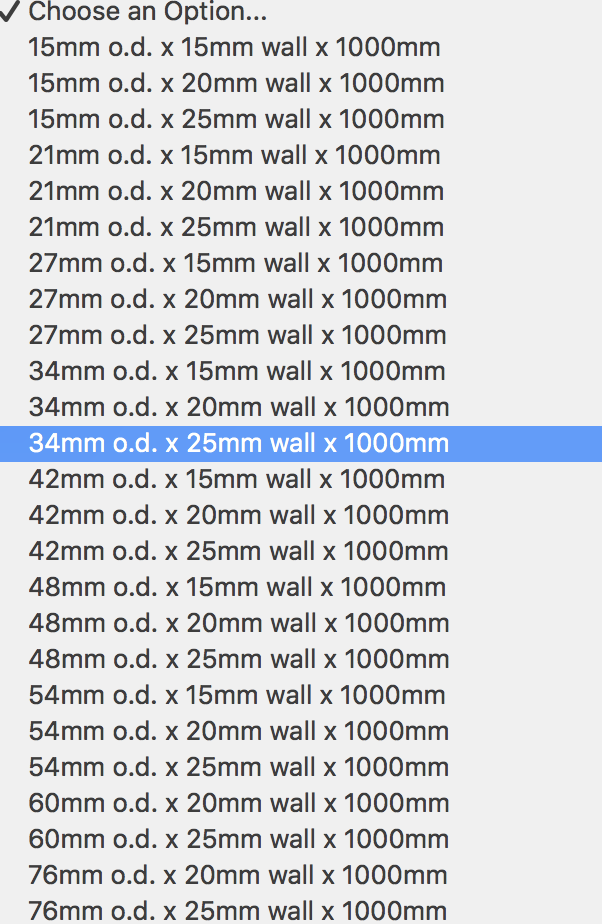Select 54mm o.d. x 25mm wall option
This screenshot has width=602, height=924.
240,767
